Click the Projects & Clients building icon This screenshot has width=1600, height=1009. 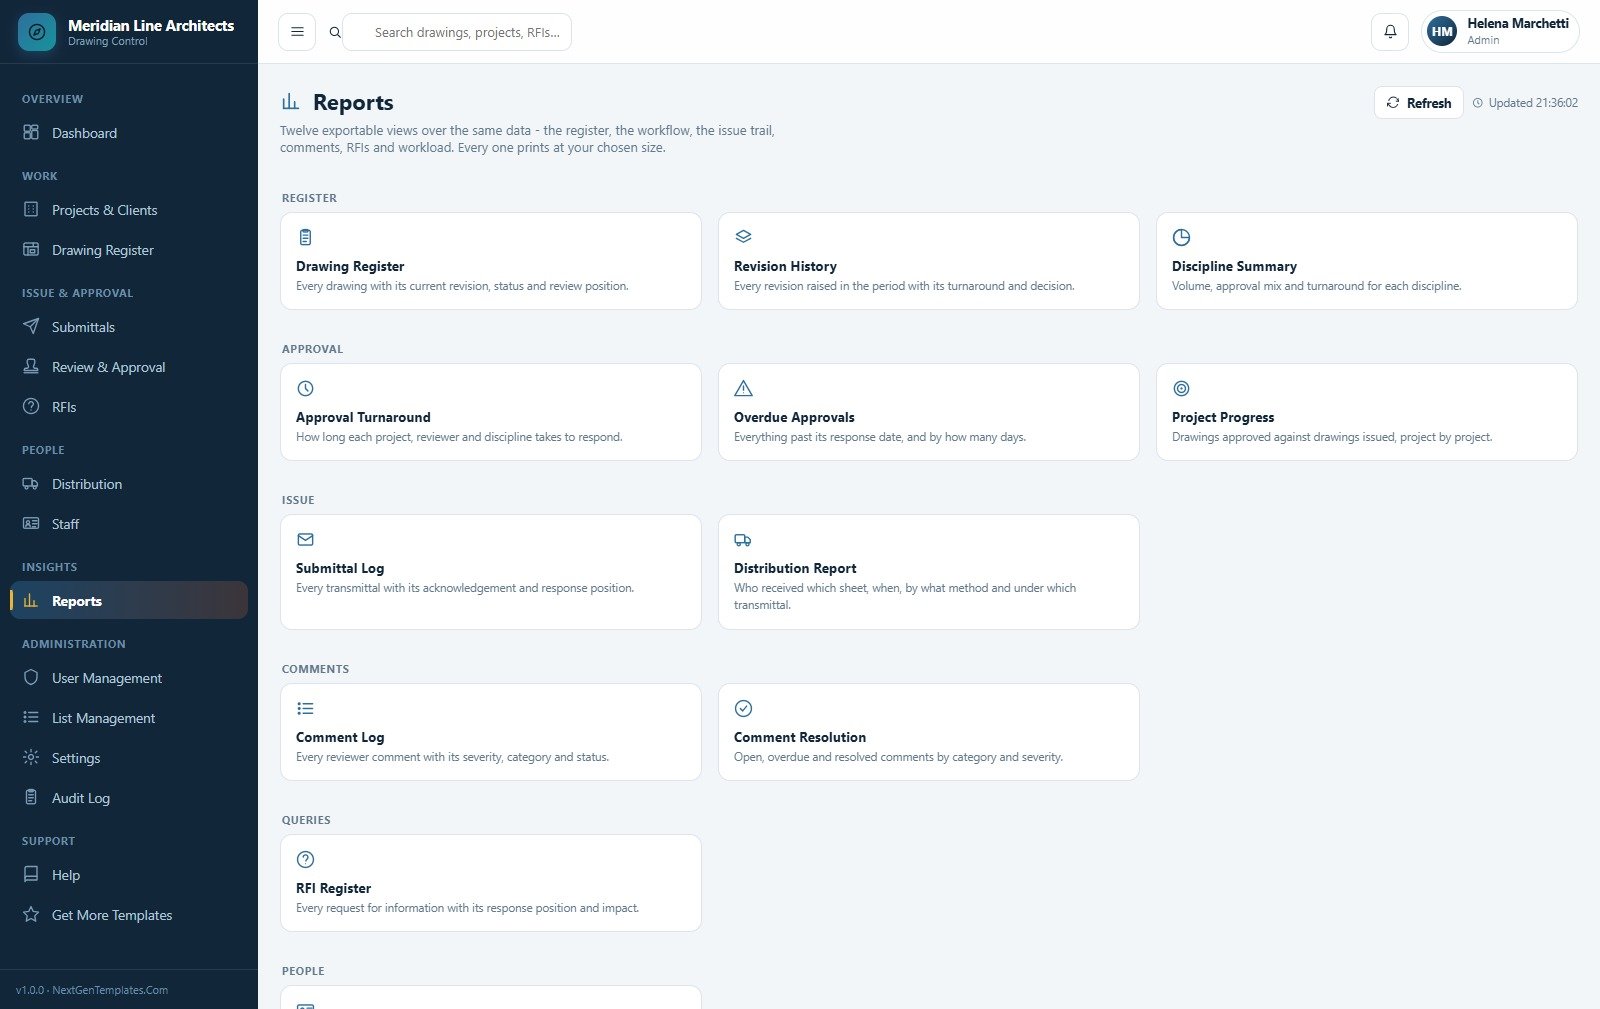click(x=31, y=209)
